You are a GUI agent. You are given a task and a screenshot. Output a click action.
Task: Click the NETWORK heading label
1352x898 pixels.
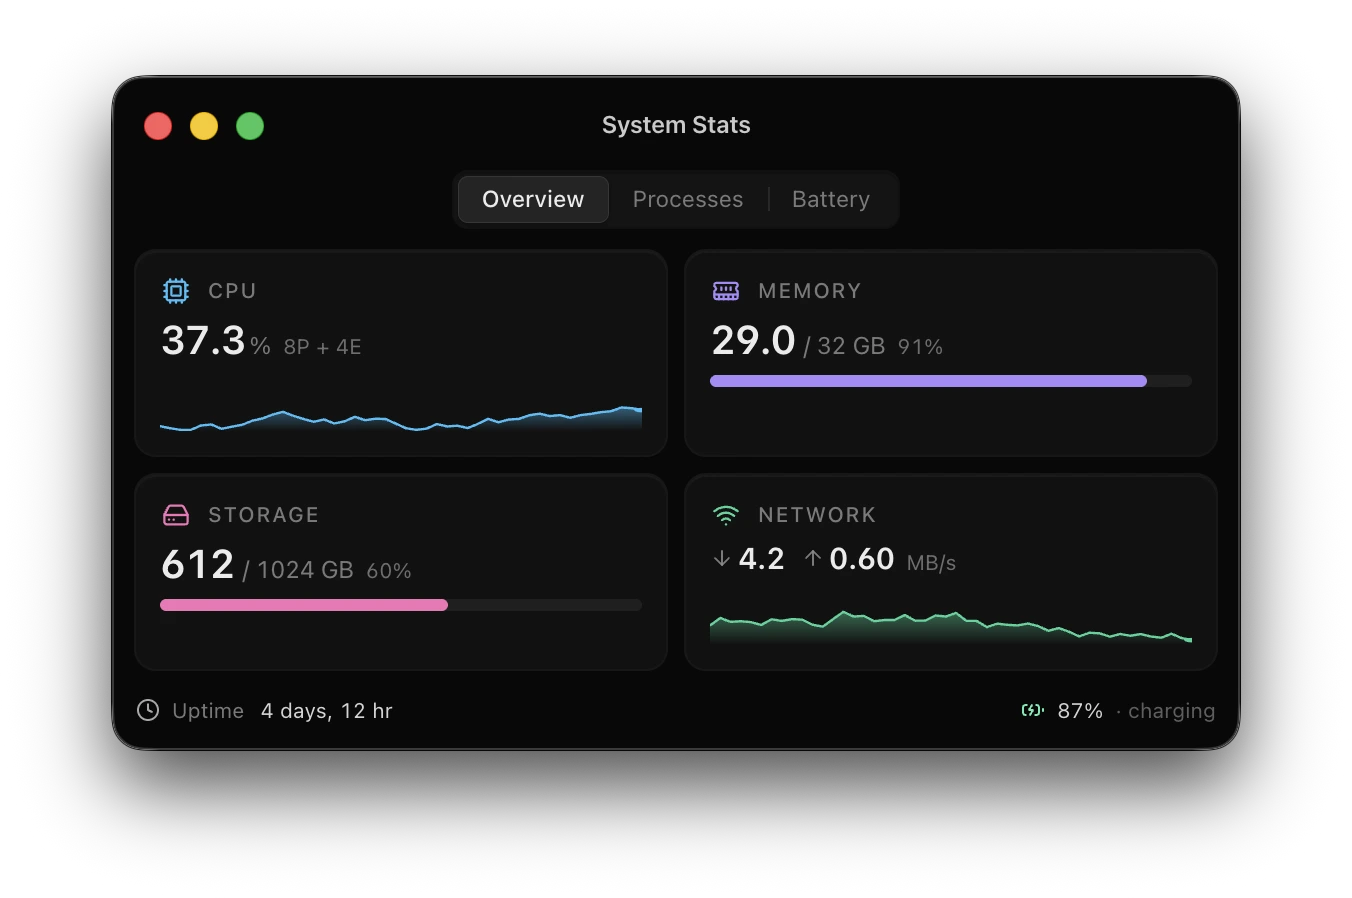817,515
